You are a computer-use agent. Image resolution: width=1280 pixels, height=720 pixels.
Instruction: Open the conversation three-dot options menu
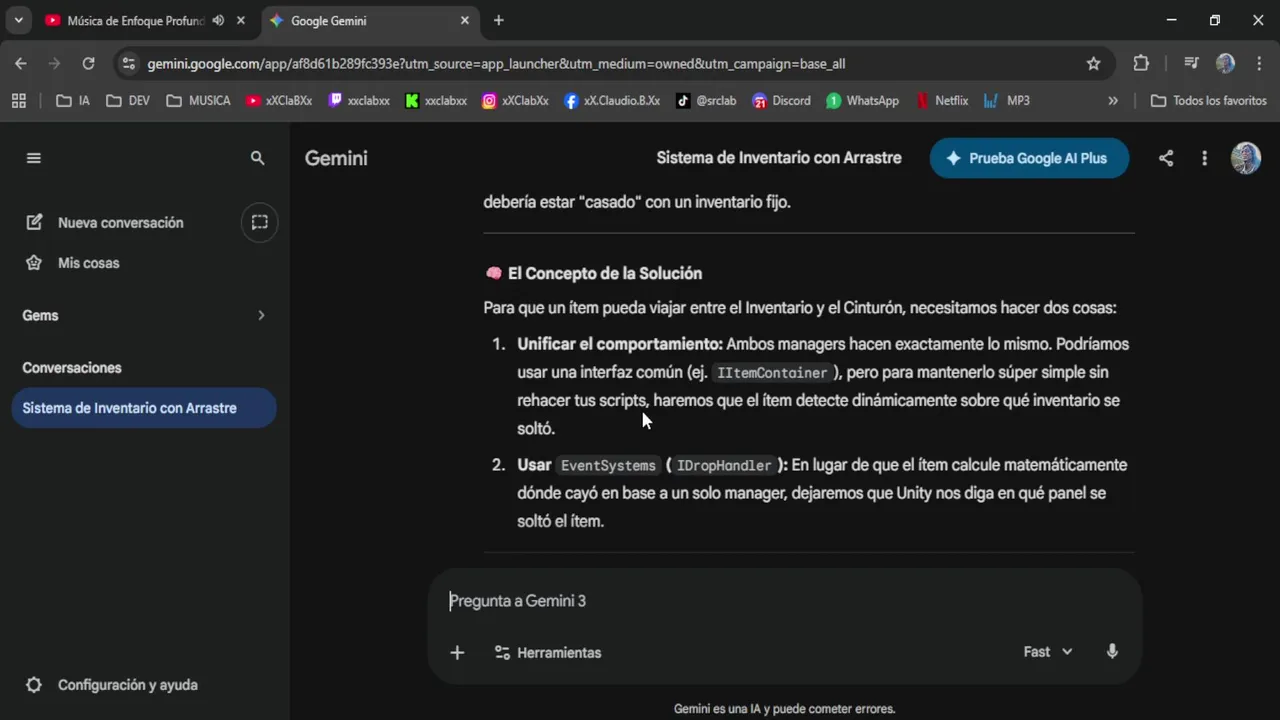pyautogui.click(x=1205, y=158)
